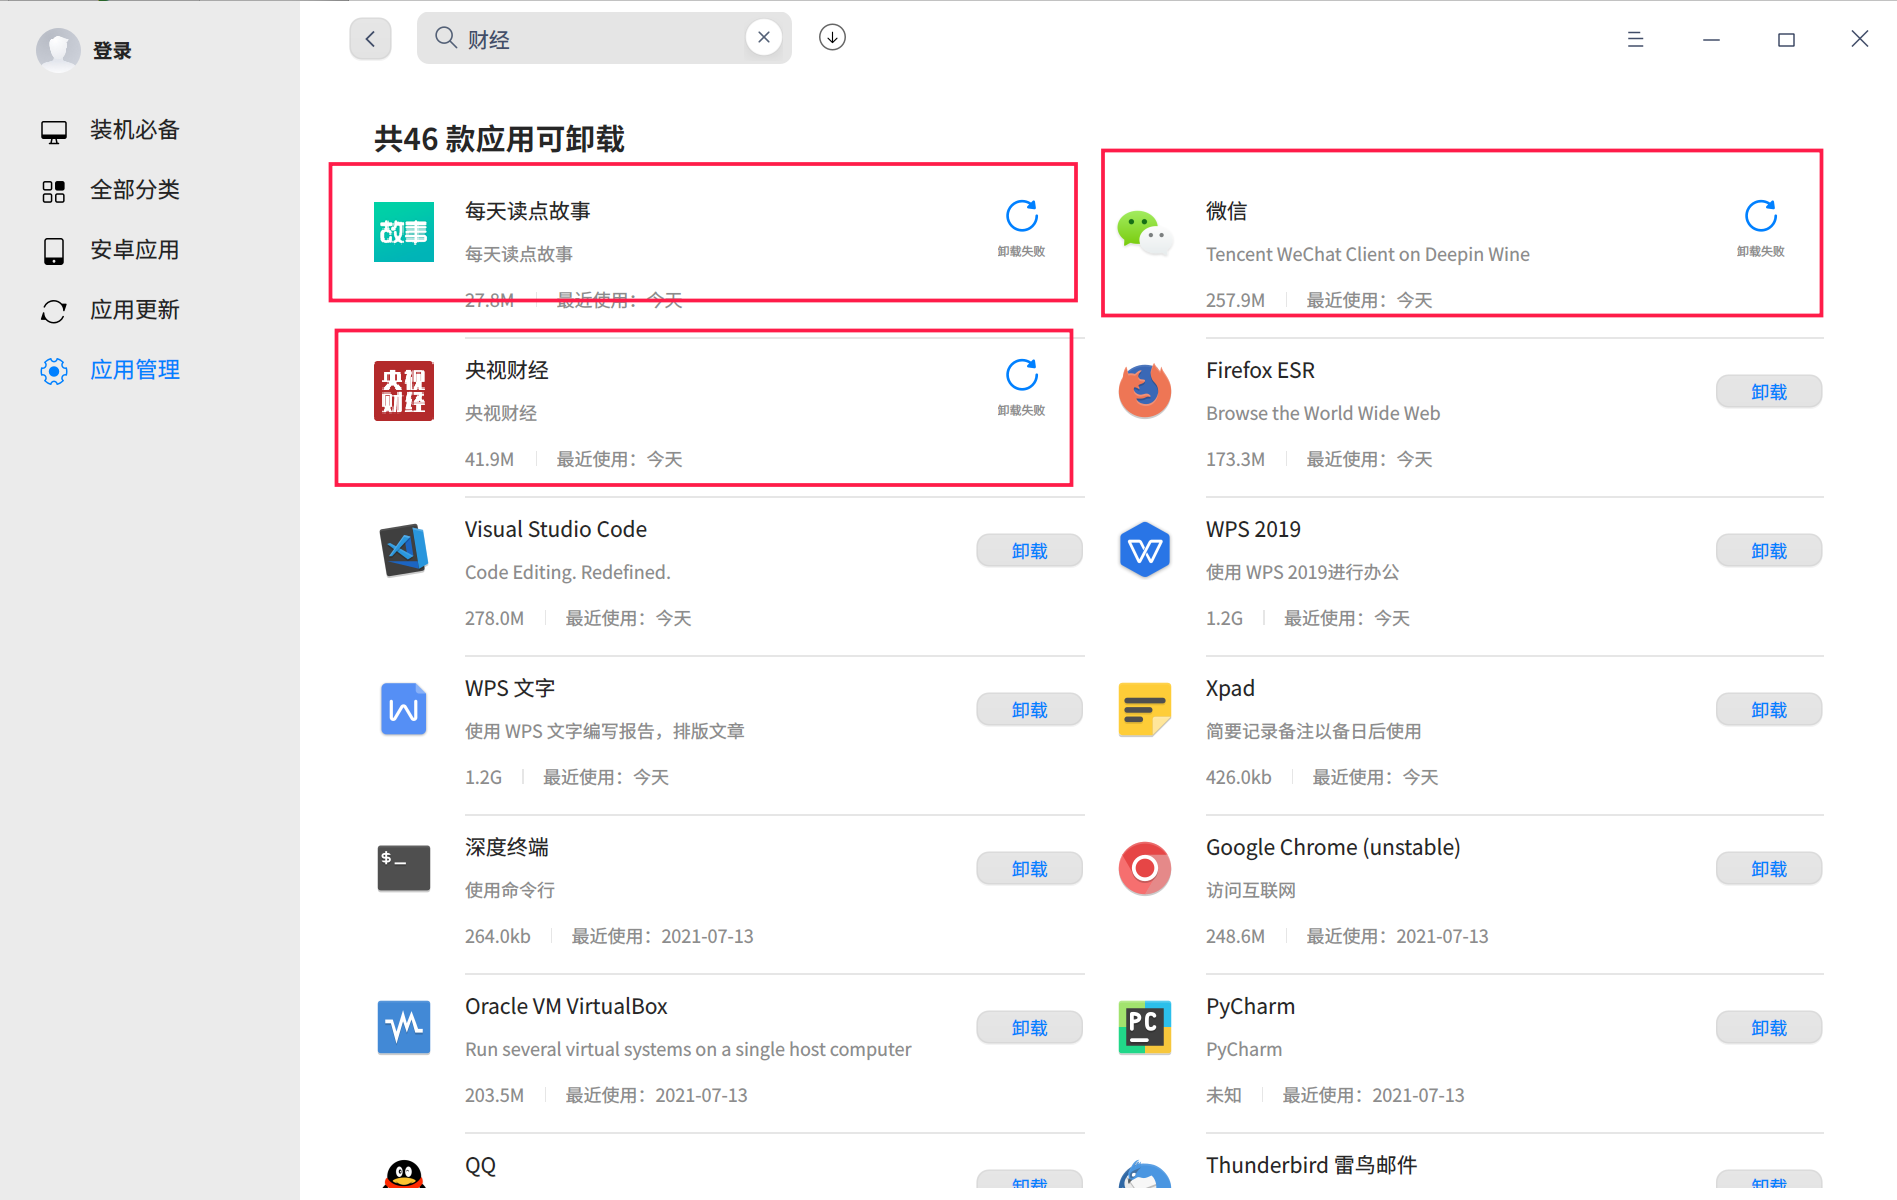
Task: Click the 深度终端 terminal icon
Action: [x=404, y=868]
